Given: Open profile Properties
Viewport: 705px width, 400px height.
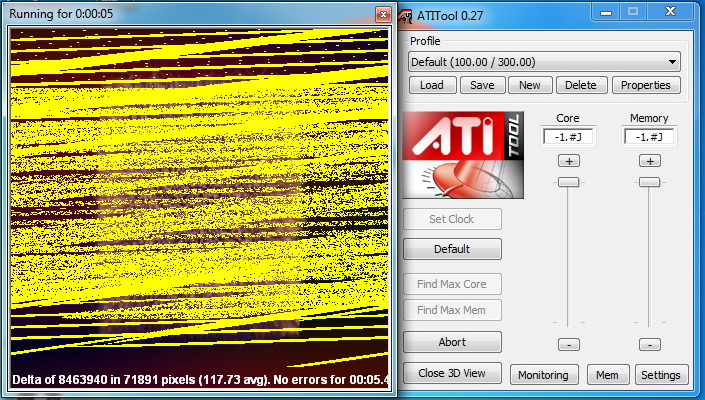Looking at the screenshot, I should (x=646, y=85).
